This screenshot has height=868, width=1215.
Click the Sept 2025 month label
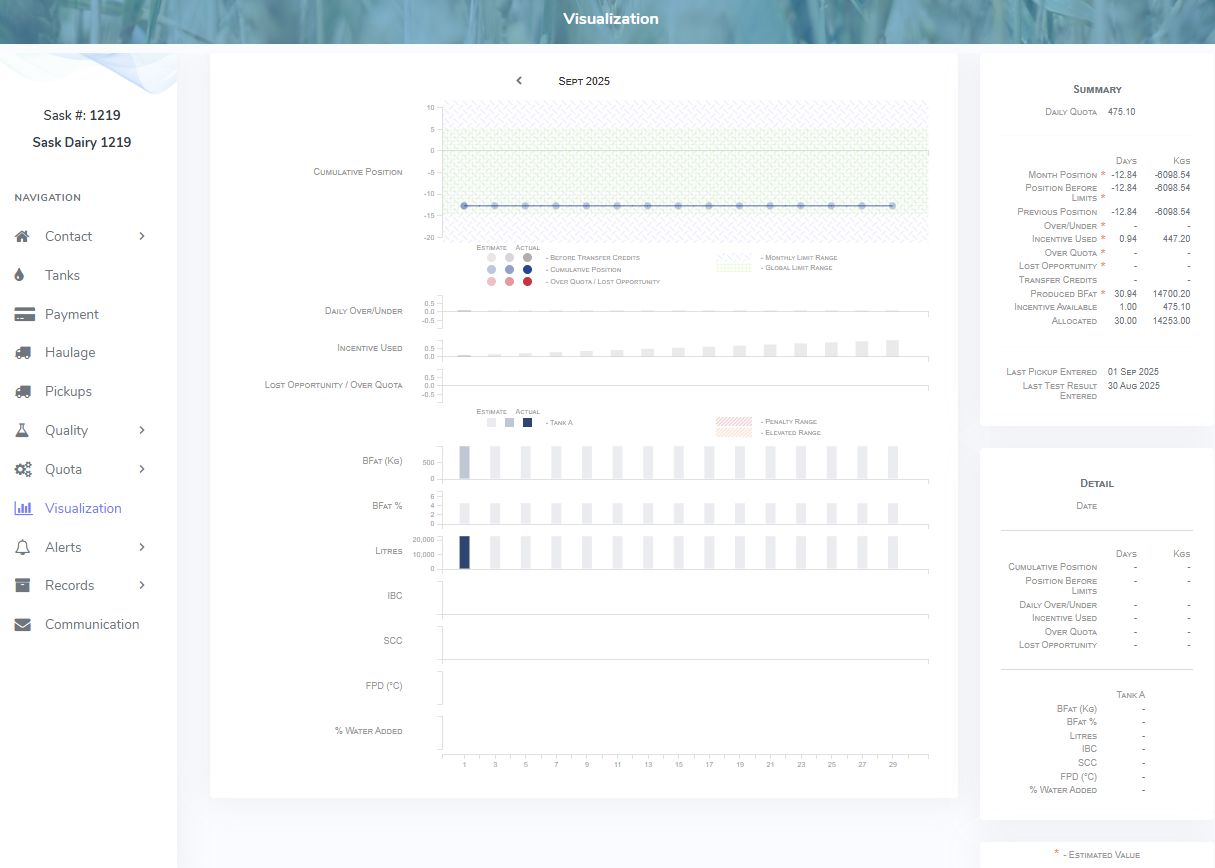584,81
